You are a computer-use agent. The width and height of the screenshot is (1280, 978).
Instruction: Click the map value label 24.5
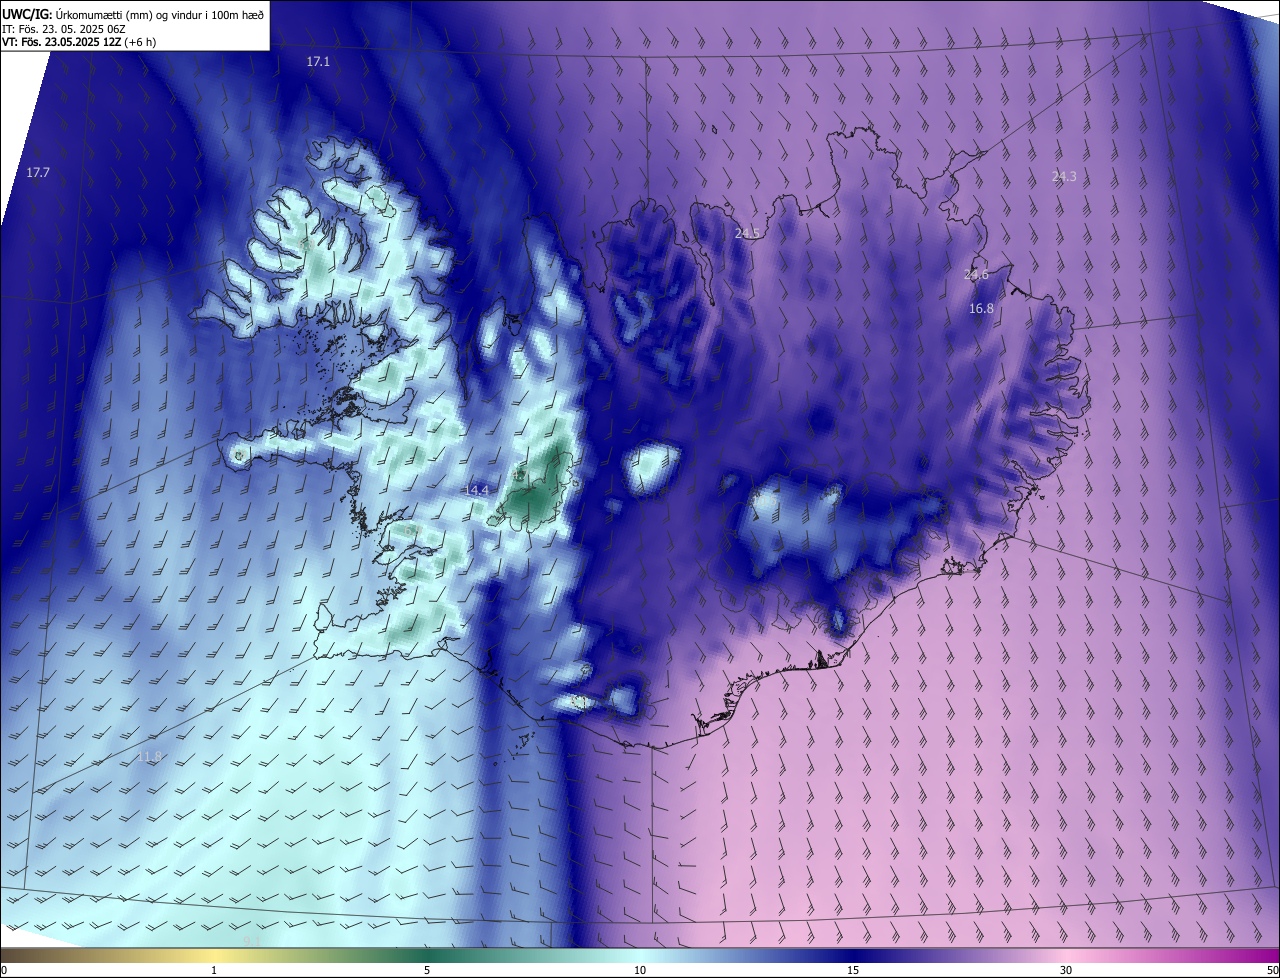[x=747, y=233]
